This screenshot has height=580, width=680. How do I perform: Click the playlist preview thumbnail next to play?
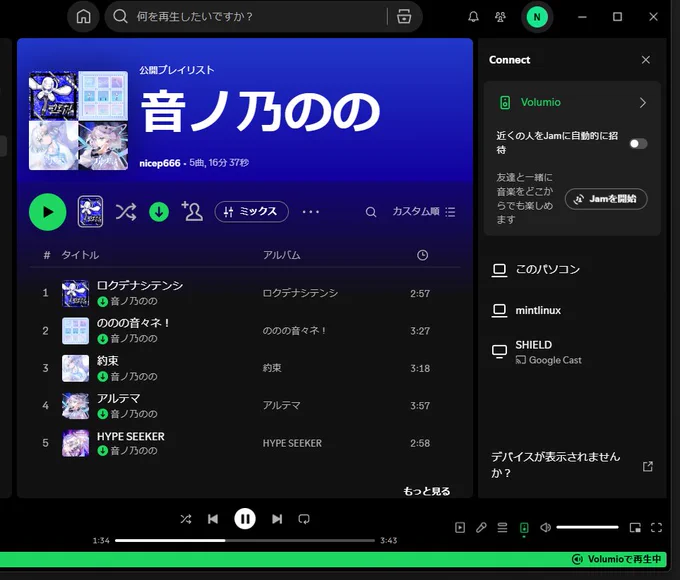pos(90,212)
